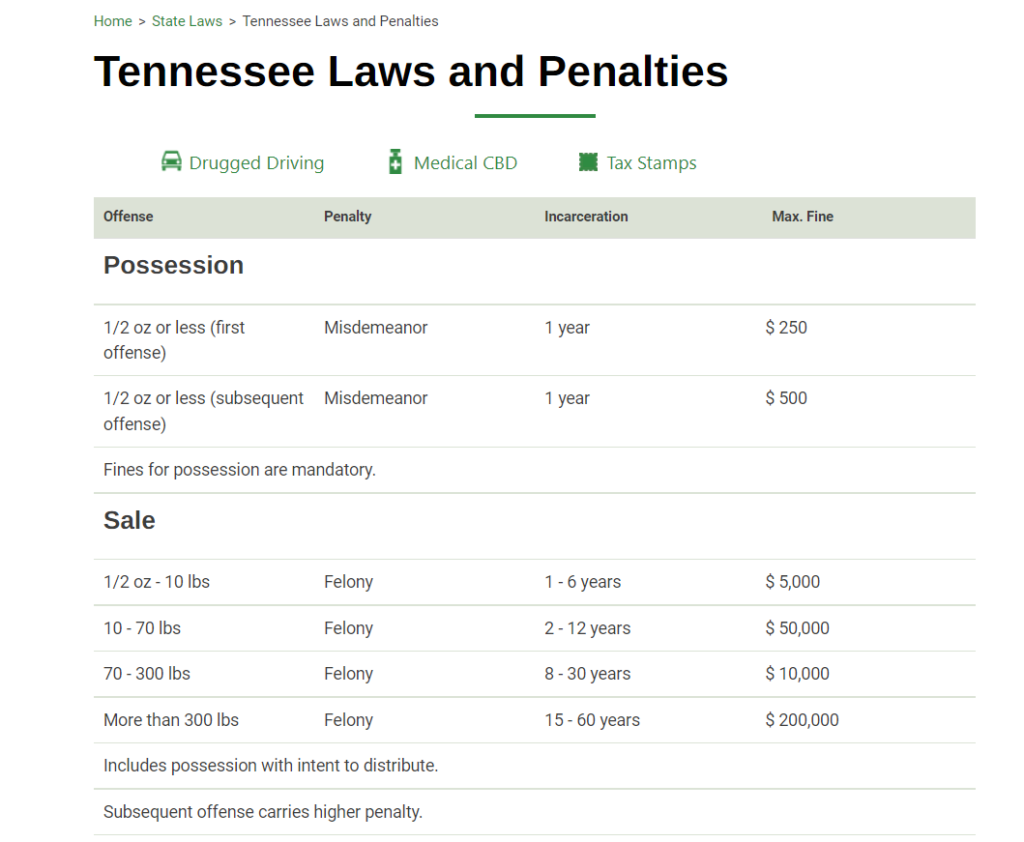The height and width of the screenshot is (842, 1024).
Task: Select the 10 - 70 lbs sale row
Action: 534,628
